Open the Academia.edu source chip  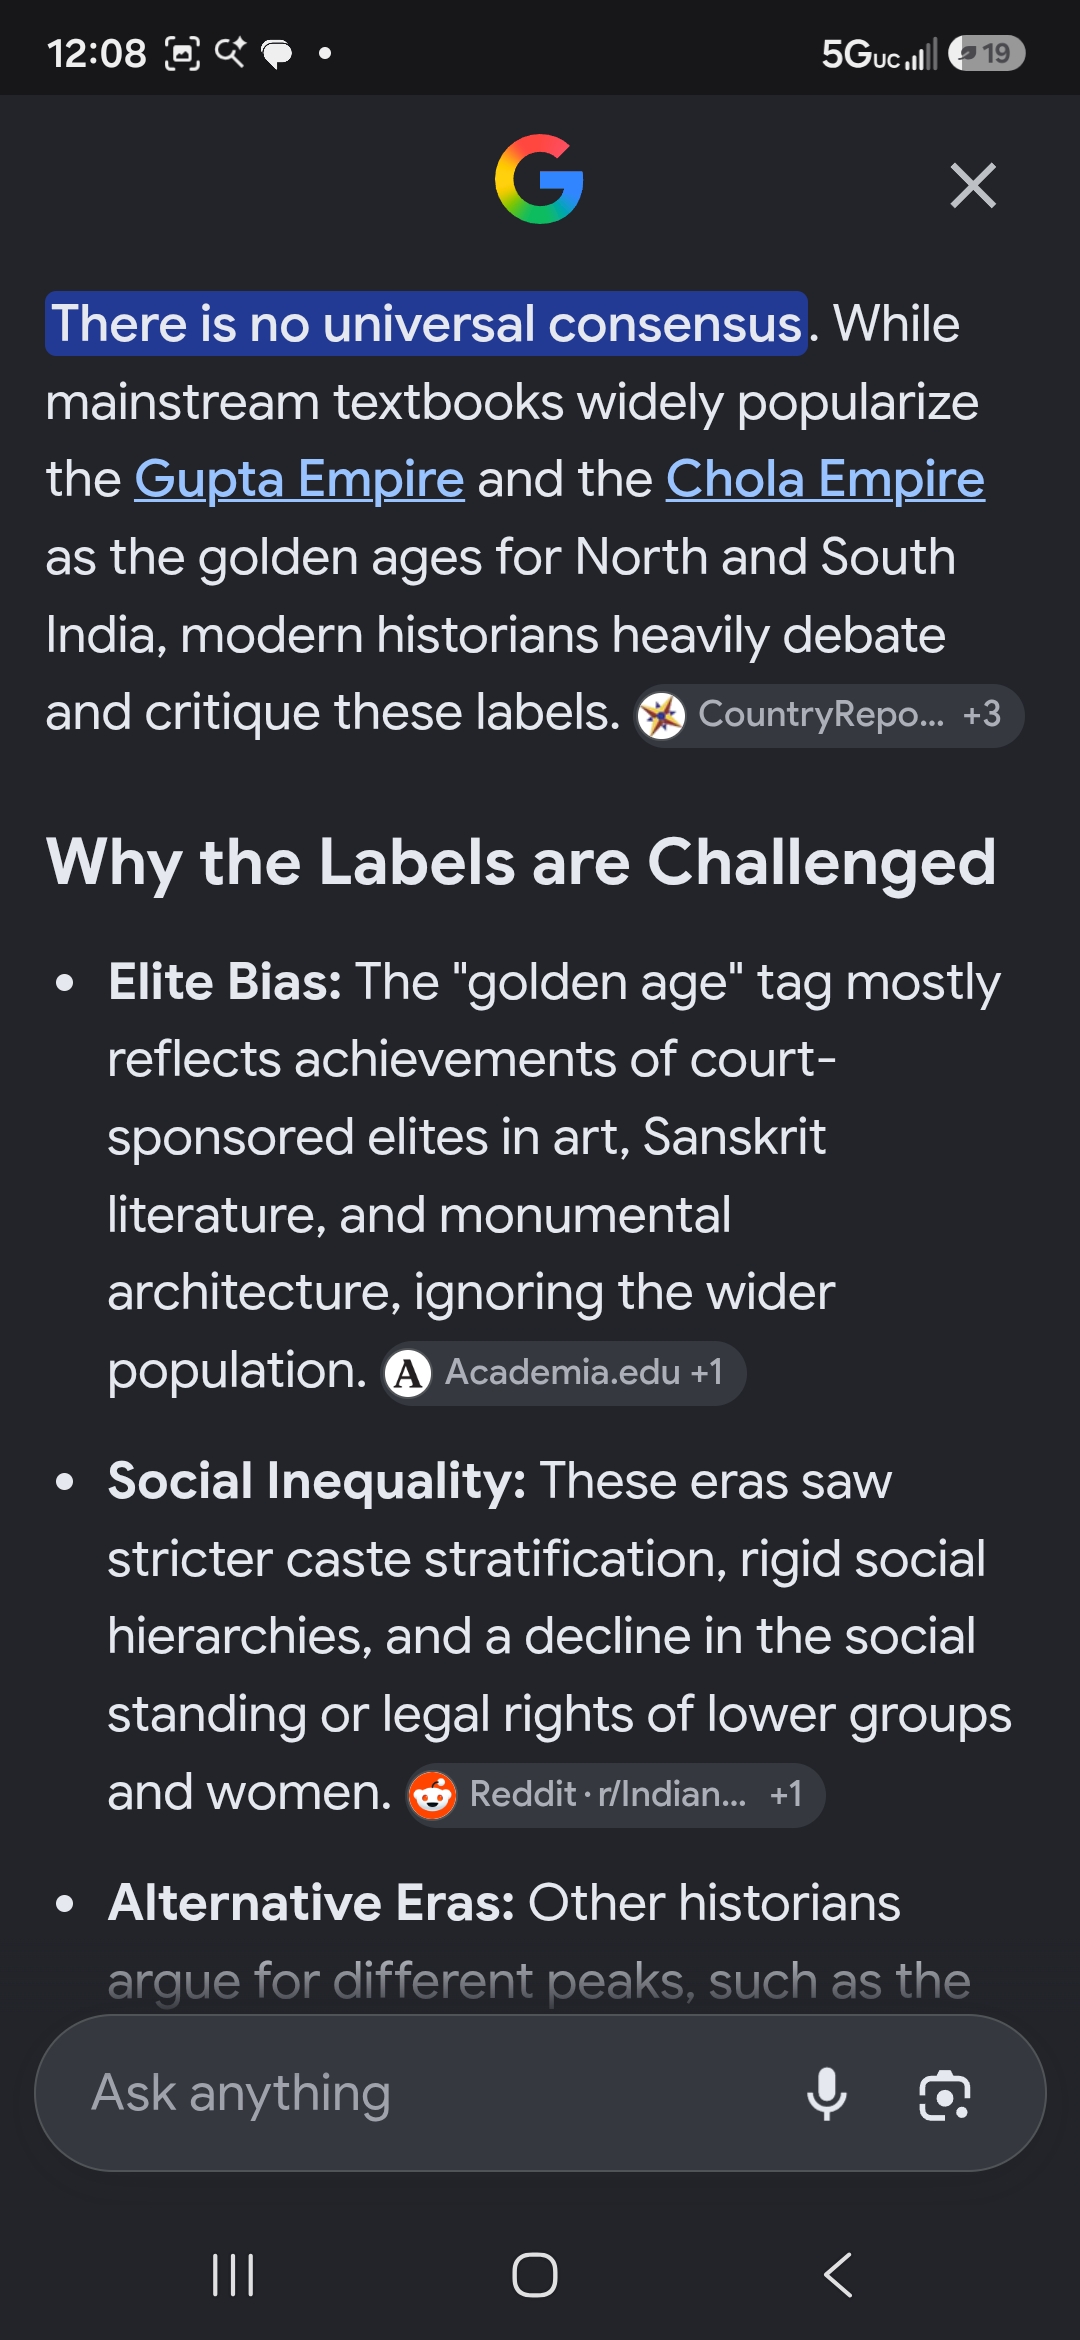click(x=564, y=1373)
